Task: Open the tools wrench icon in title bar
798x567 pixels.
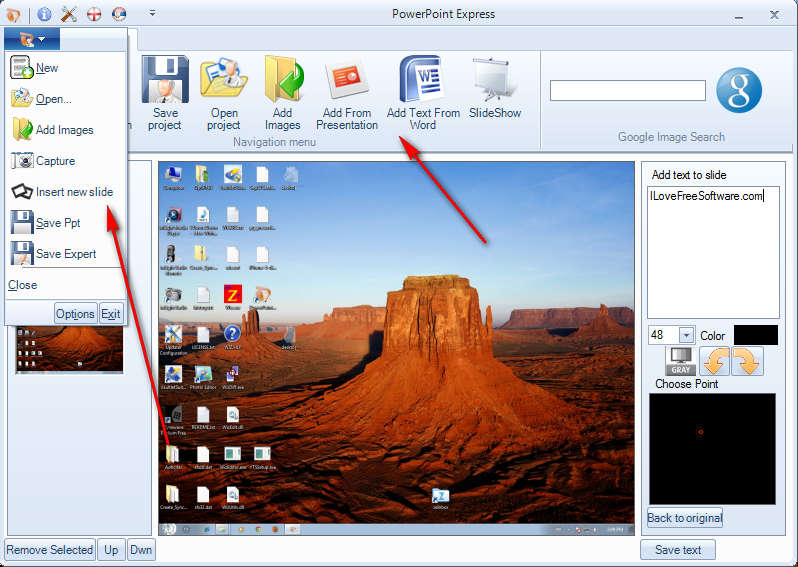Action: coord(69,14)
